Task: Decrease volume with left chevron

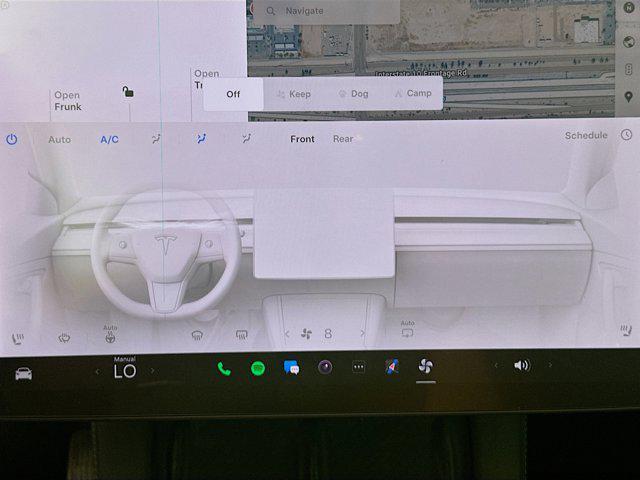Action: 496,365
